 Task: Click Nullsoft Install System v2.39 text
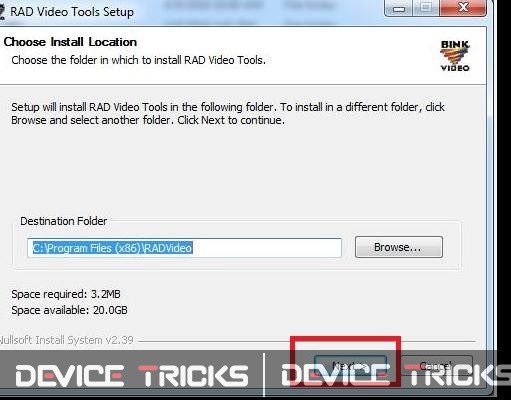tap(66, 340)
